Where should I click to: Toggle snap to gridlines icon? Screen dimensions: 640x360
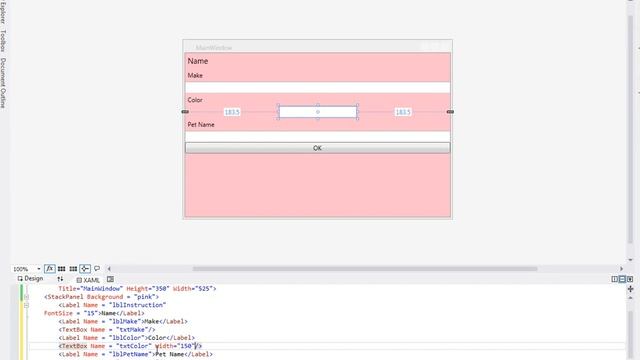click(73, 269)
